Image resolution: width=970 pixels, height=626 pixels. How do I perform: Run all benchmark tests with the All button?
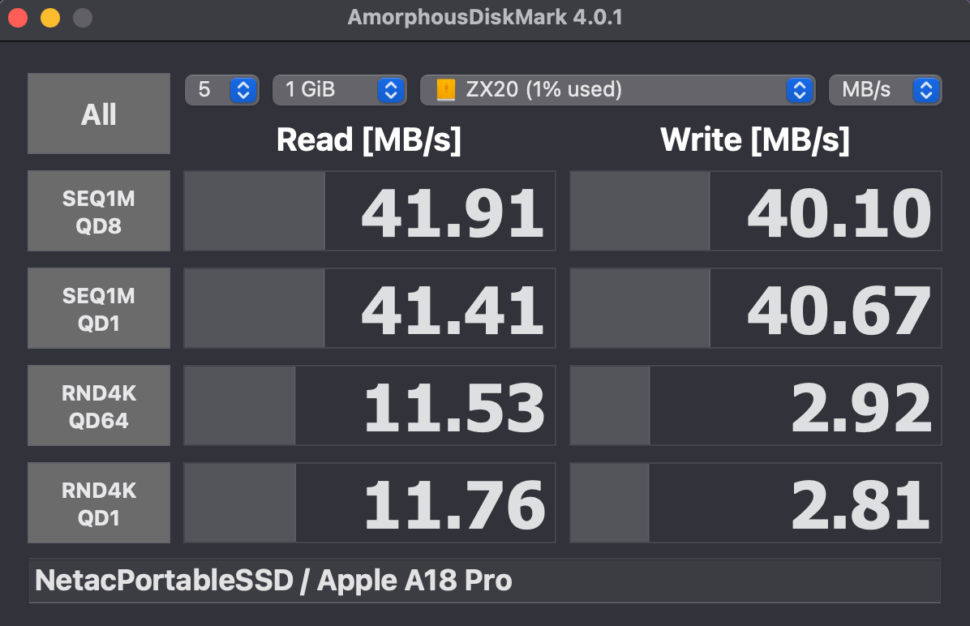click(x=98, y=113)
